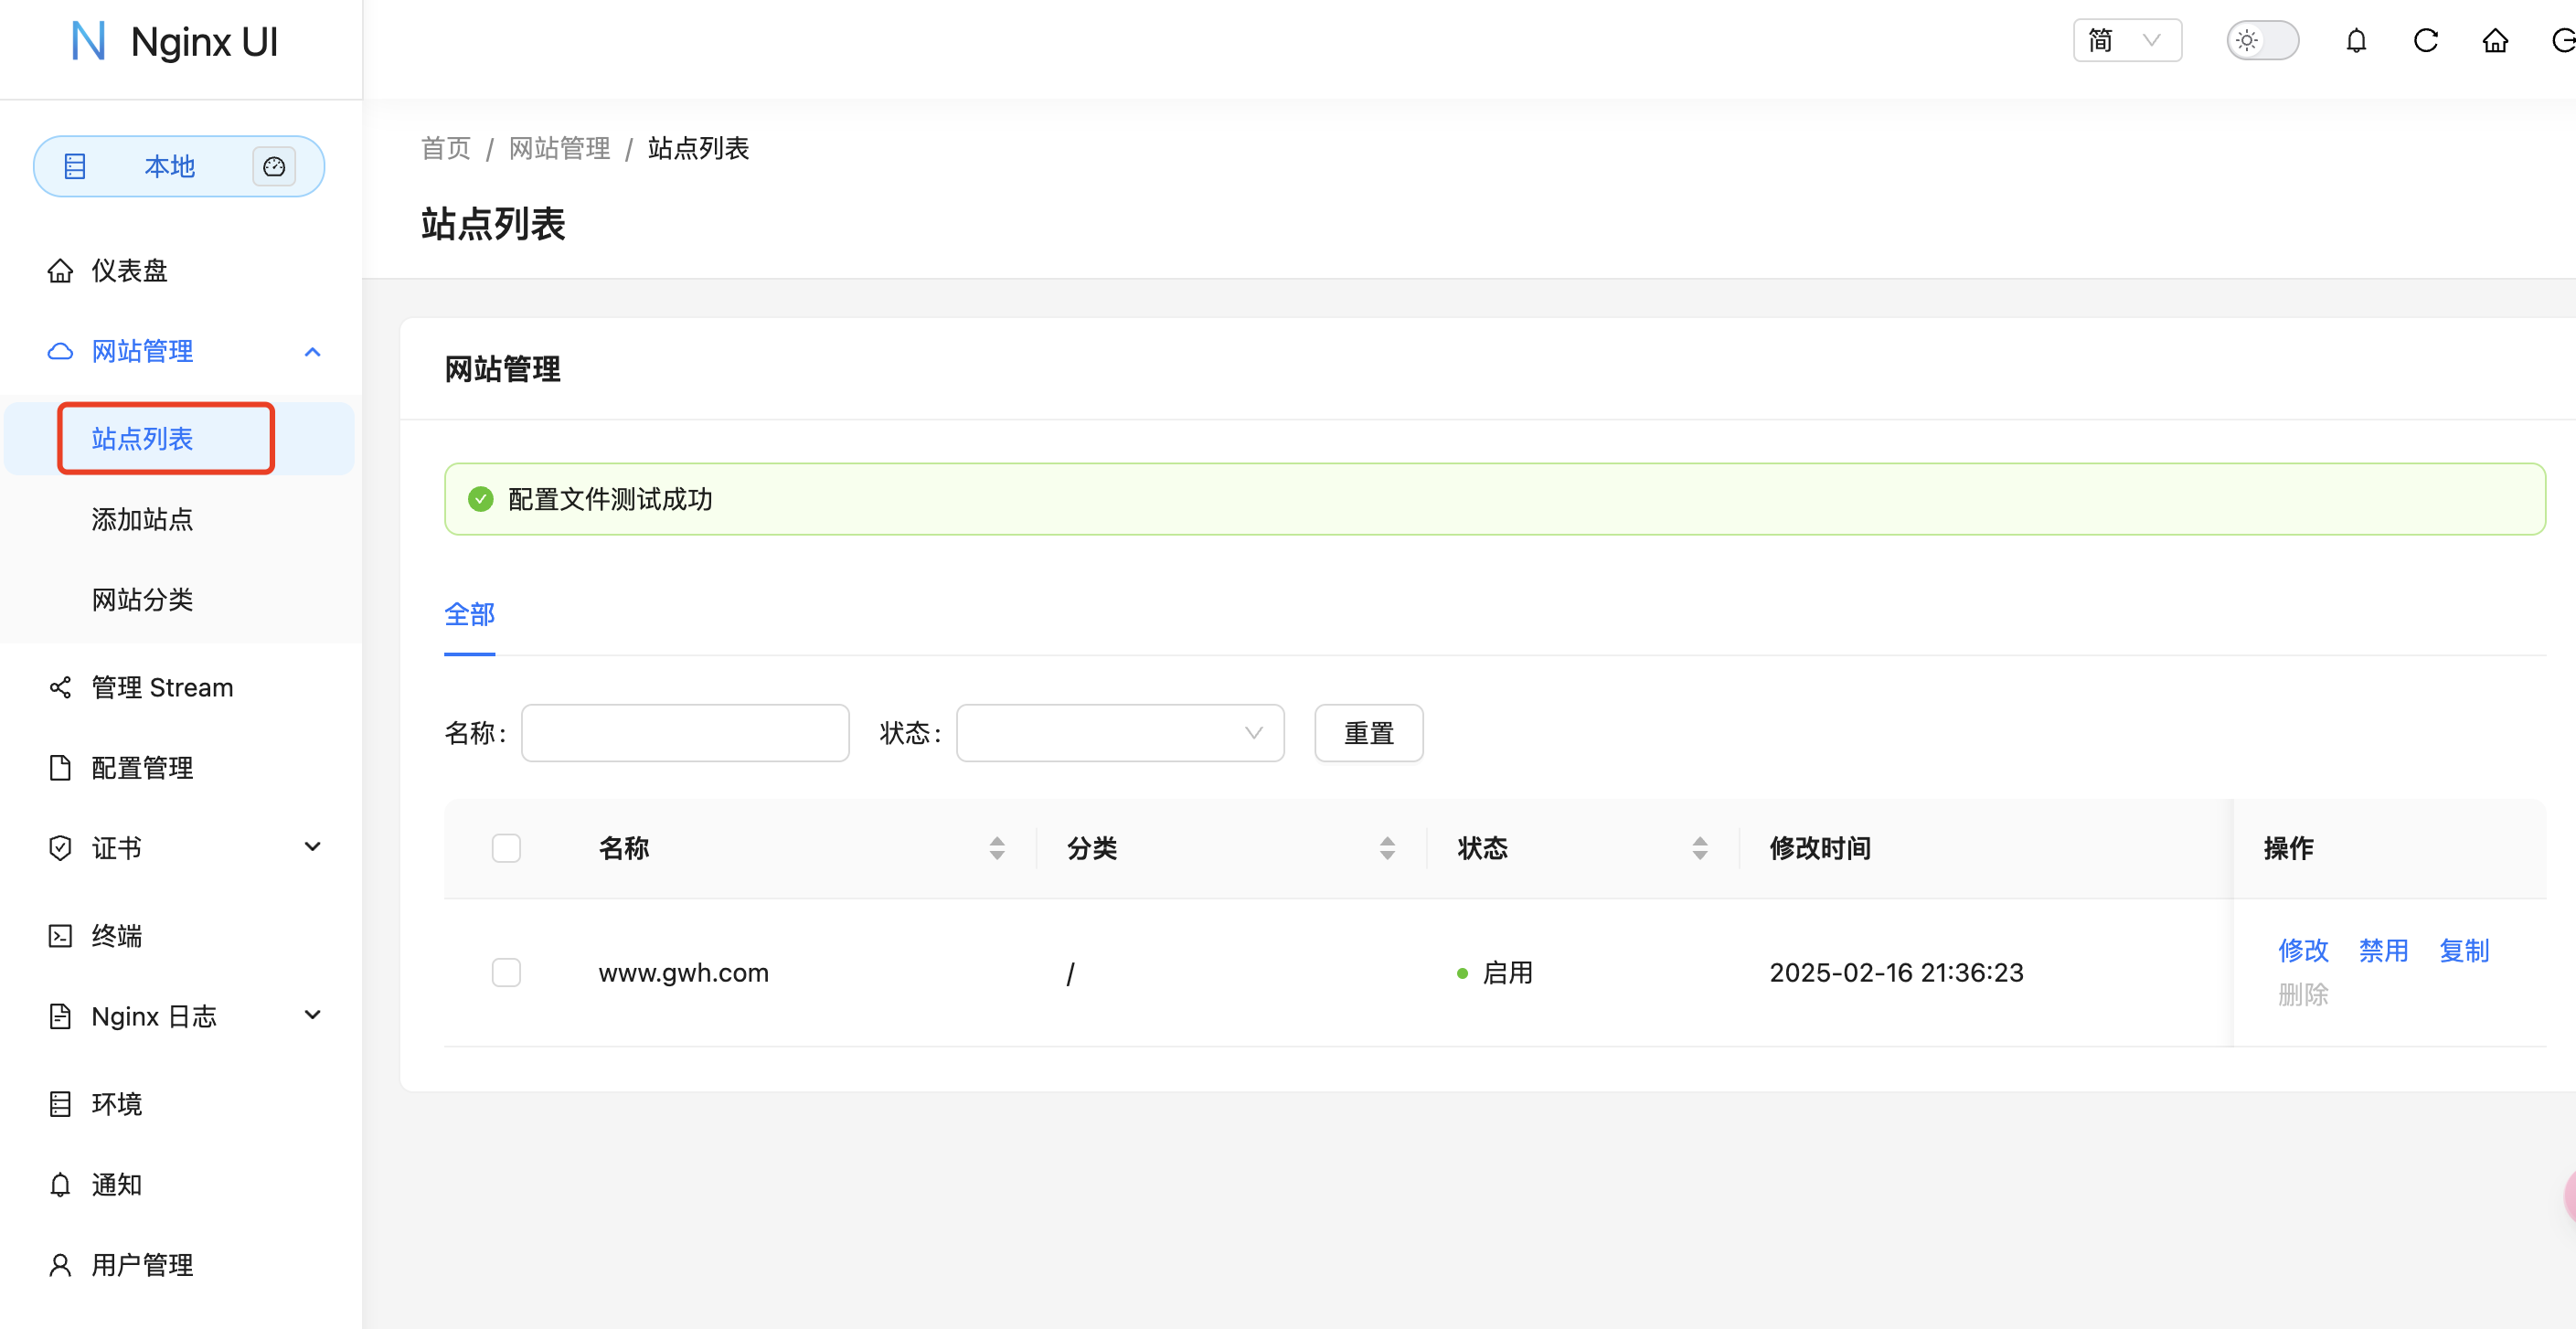
Task: Click the notification bell icon in header
Action: (2356, 41)
